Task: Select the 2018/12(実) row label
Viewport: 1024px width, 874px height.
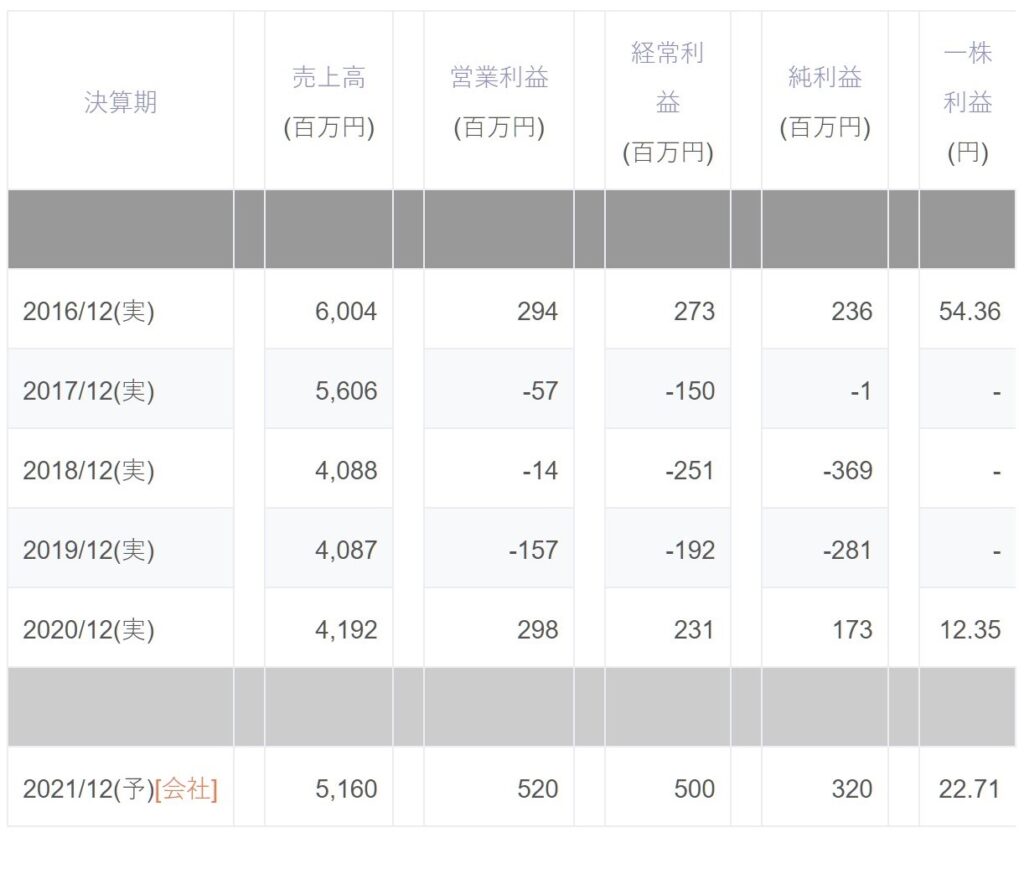Action: (x=89, y=470)
